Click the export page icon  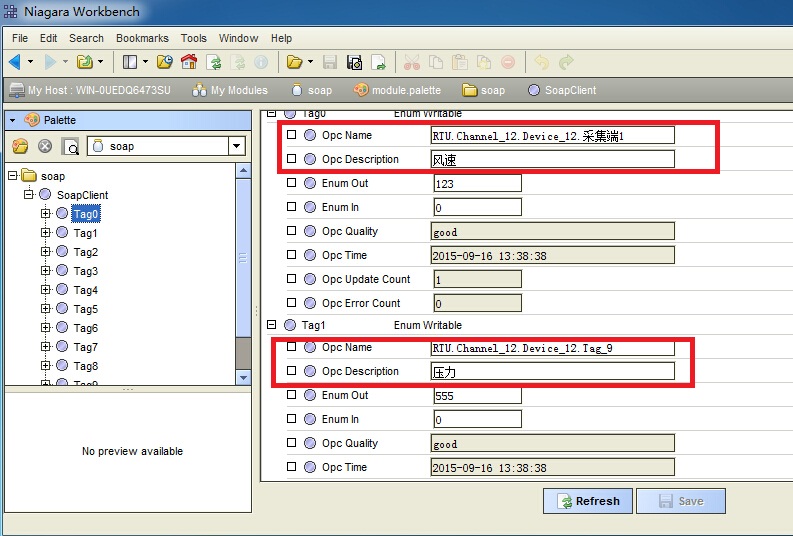pos(378,62)
